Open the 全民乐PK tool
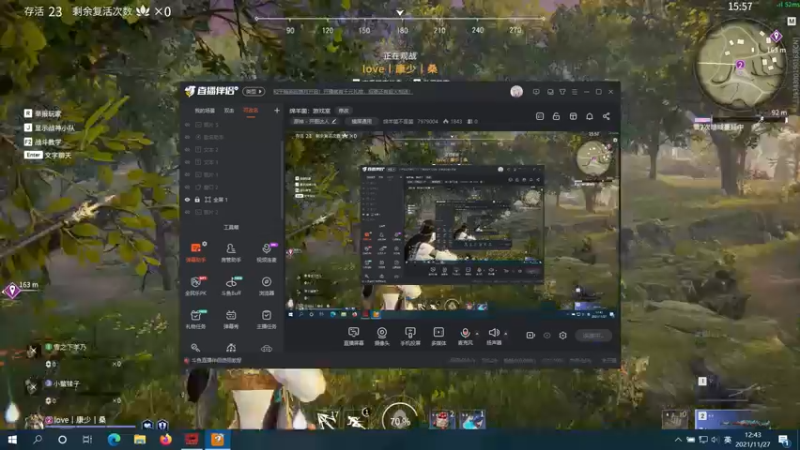The image size is (800, 450). pyautogui.click(x=195, y=286)
